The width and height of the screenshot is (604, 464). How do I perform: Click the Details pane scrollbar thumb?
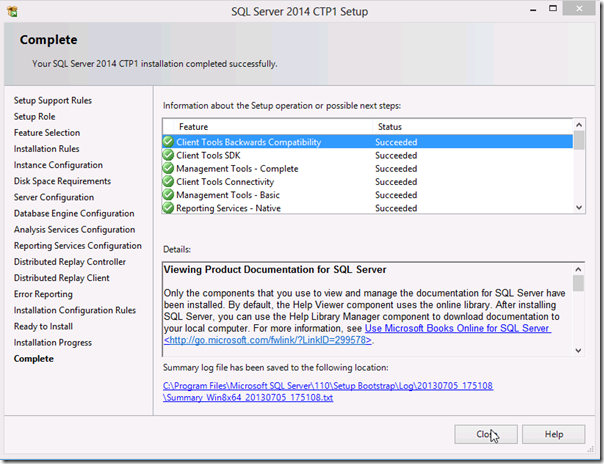578,283
